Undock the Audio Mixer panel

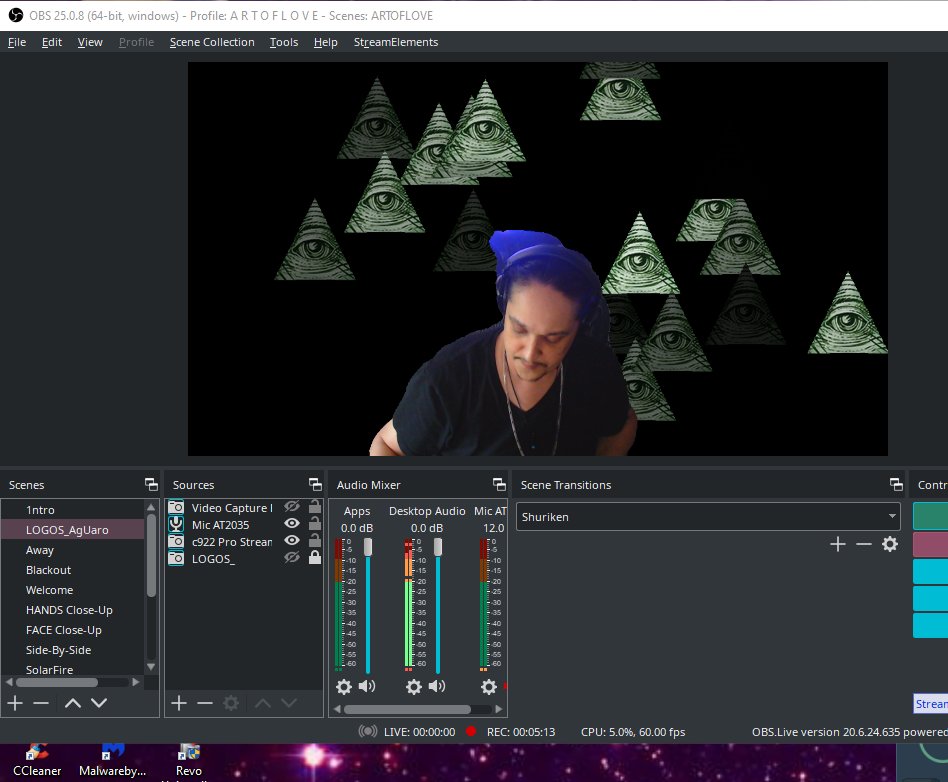click(x=499, y=484)
